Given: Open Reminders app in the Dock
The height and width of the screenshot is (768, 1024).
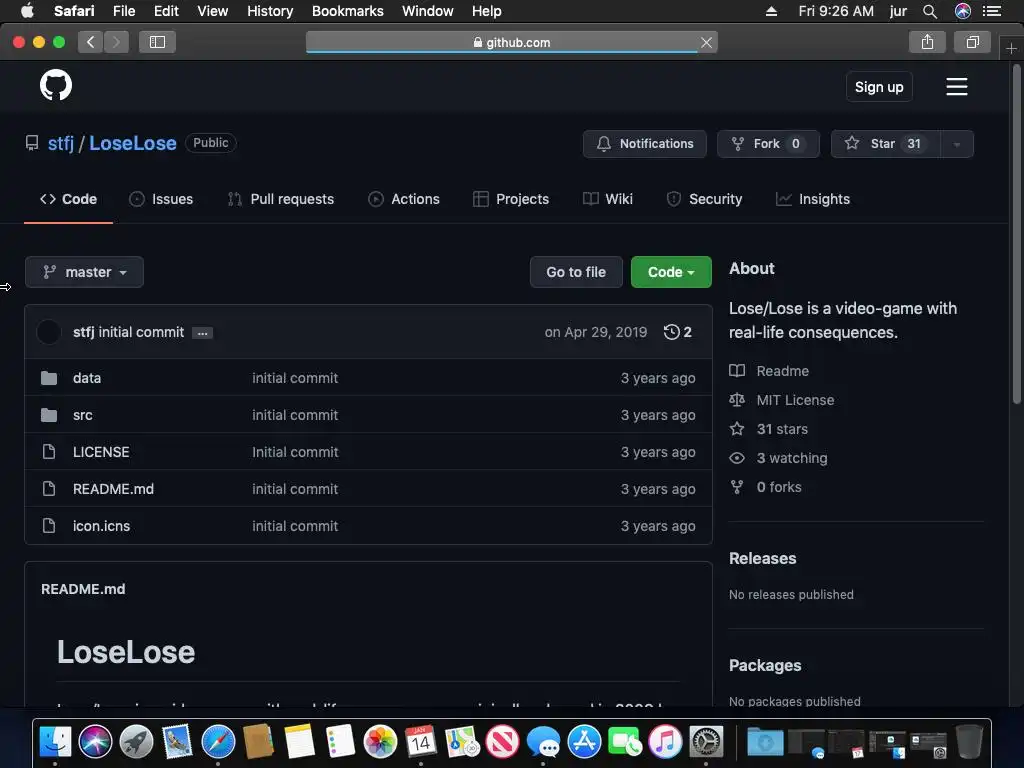Looking at the screenshot, I should click(x=340, y=742).
